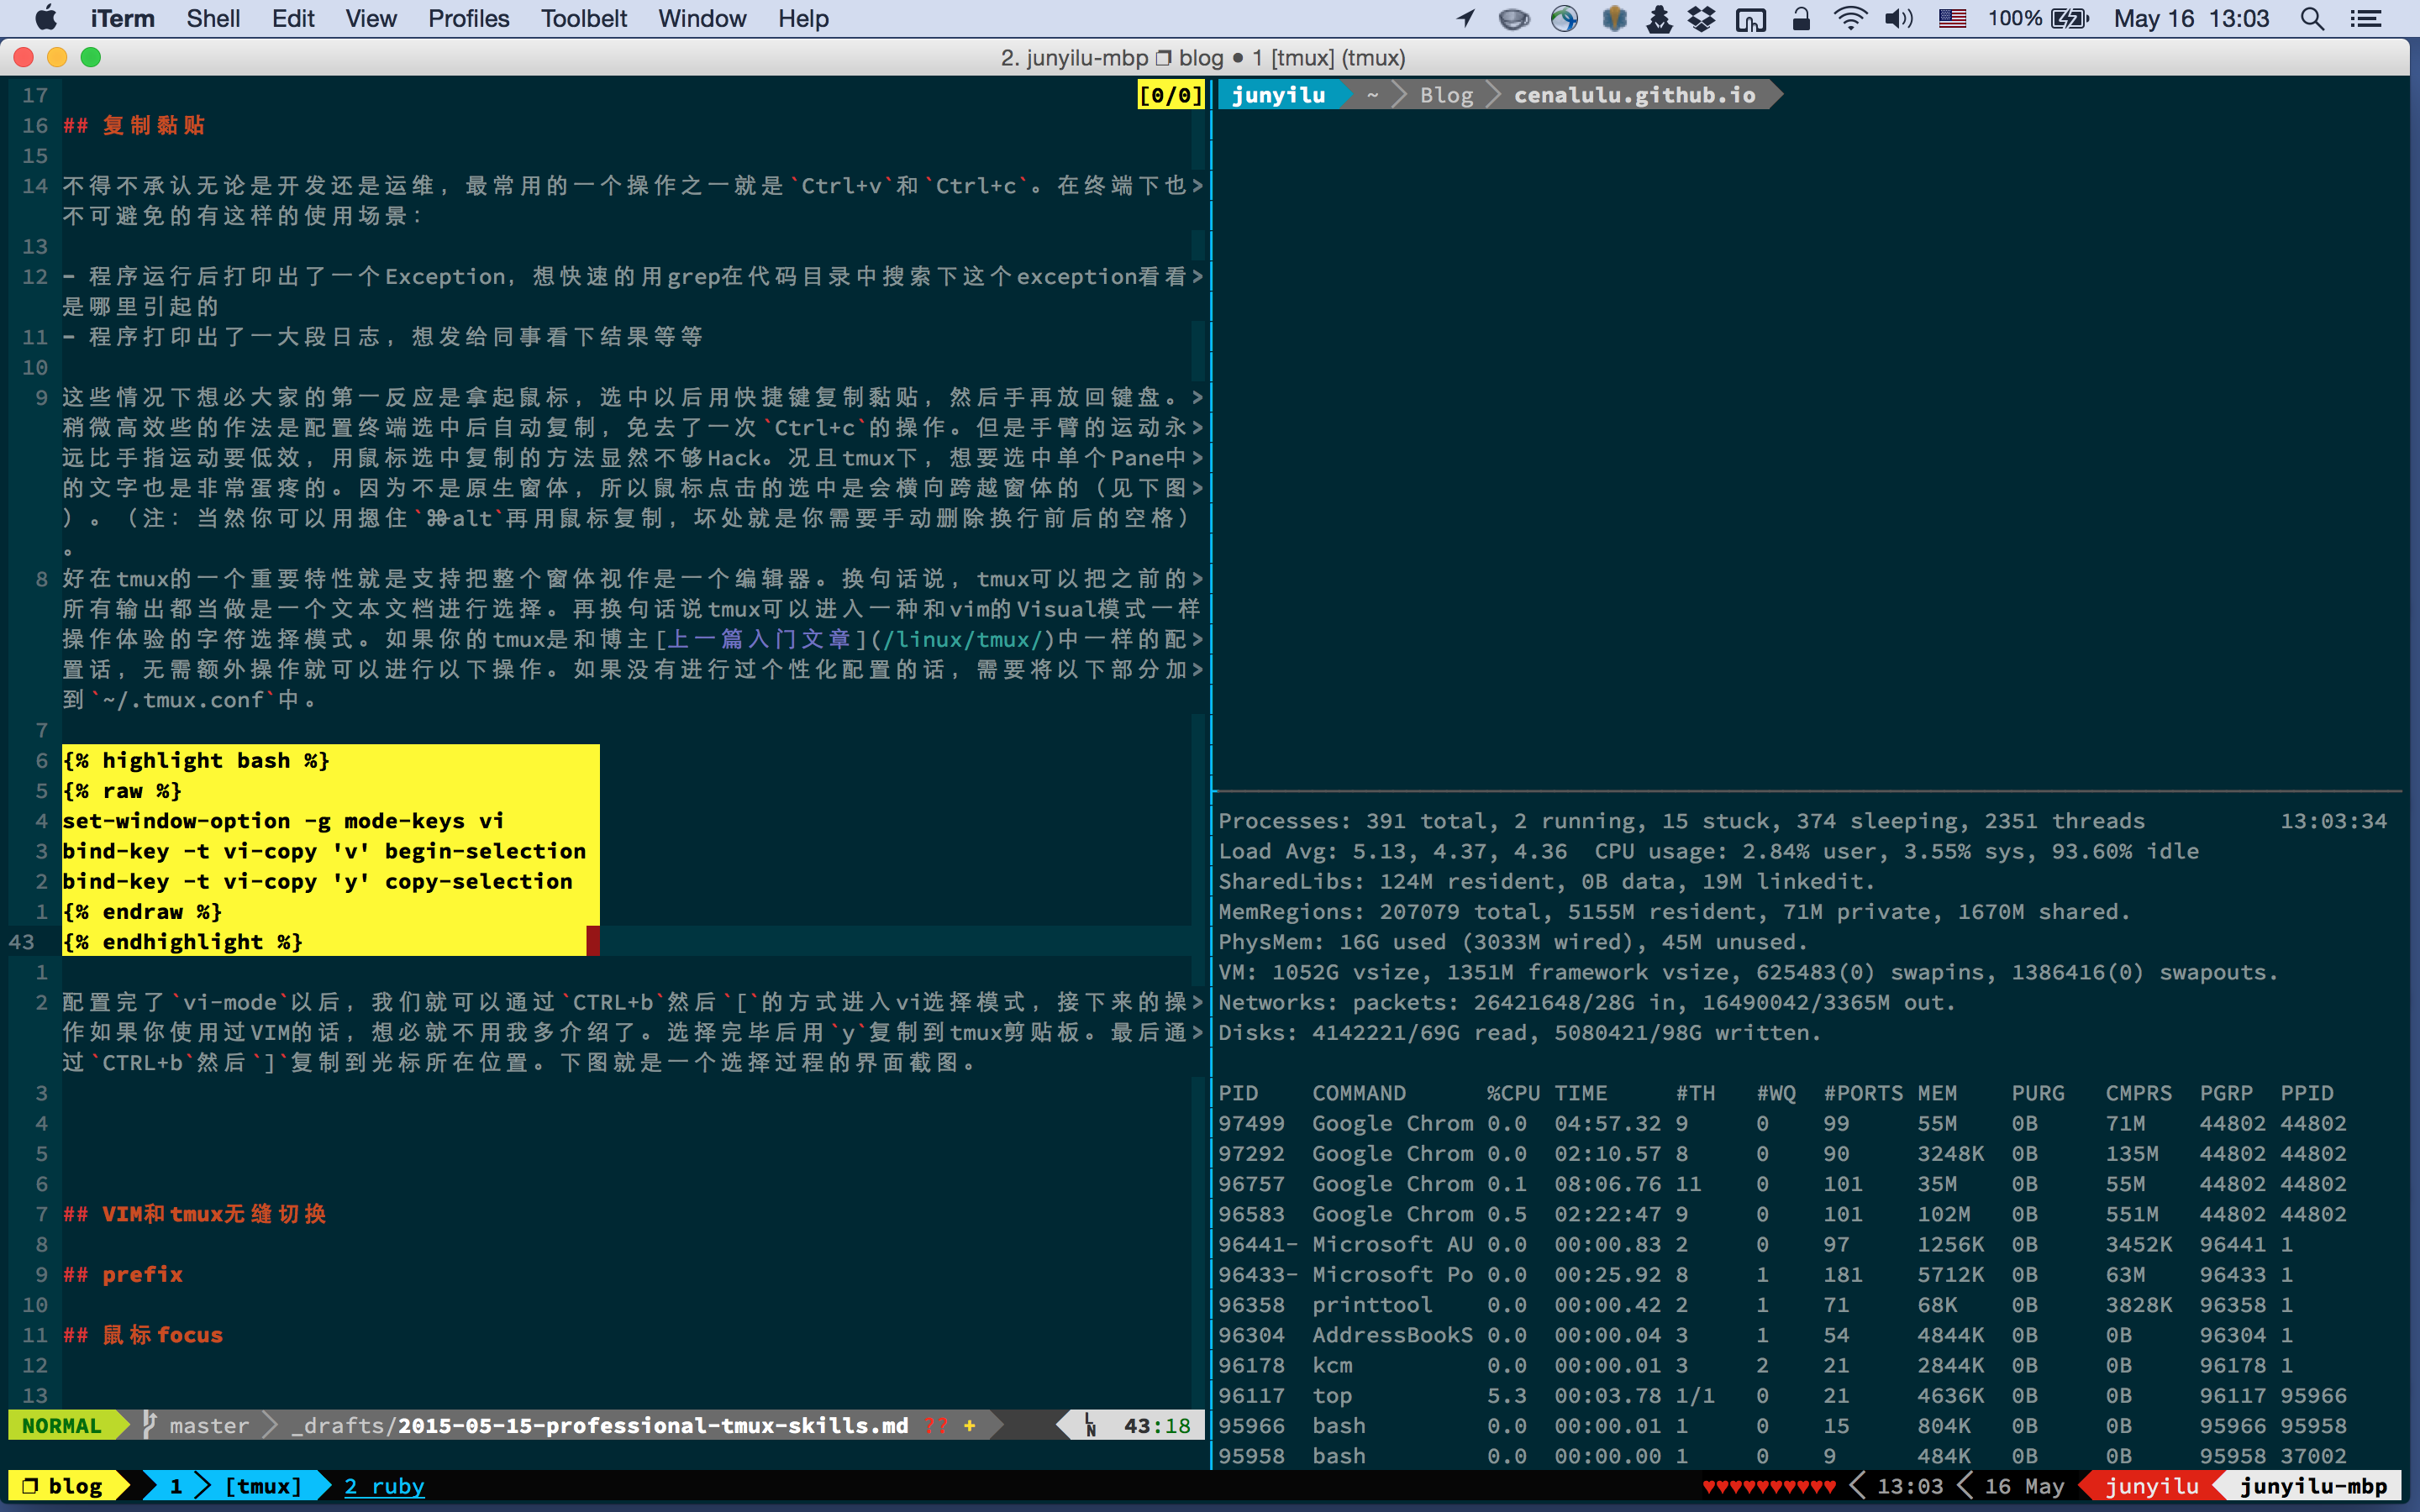Click the 复制黏贴 heading line
The height and width of the screenshot is (1512, 2420).
[134, 125]
